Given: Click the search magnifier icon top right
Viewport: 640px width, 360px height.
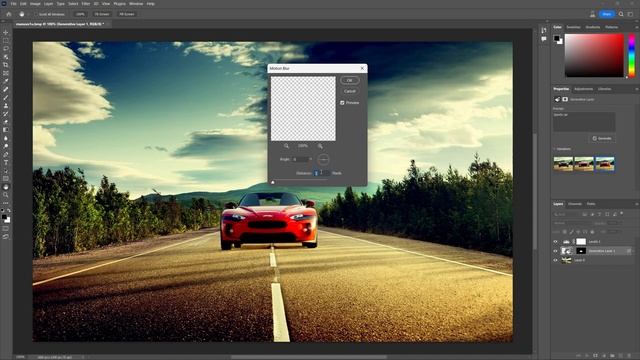Looking at the screenshot, I should point(621,14).
